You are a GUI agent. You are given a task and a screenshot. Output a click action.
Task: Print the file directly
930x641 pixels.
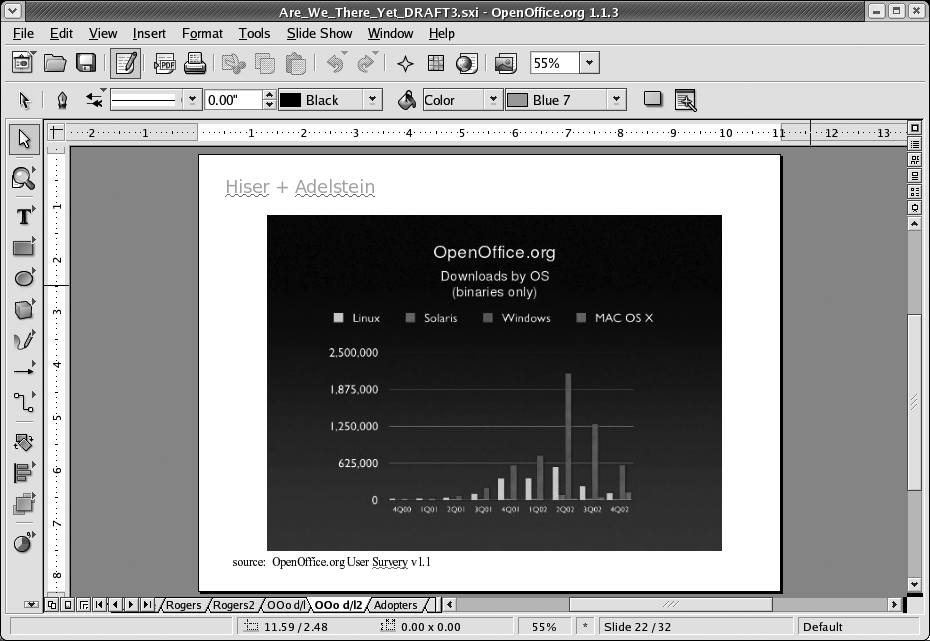195,63
